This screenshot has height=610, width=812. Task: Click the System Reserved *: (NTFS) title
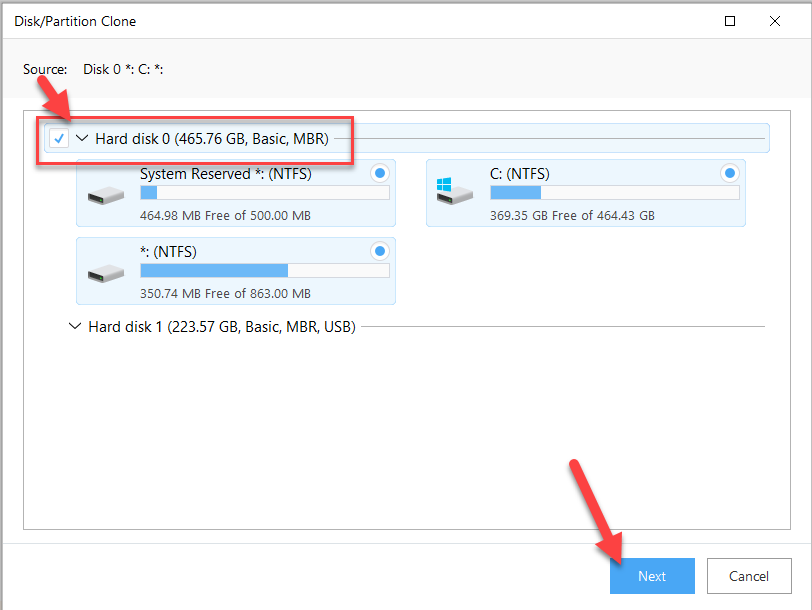click(x=226, y=174)
